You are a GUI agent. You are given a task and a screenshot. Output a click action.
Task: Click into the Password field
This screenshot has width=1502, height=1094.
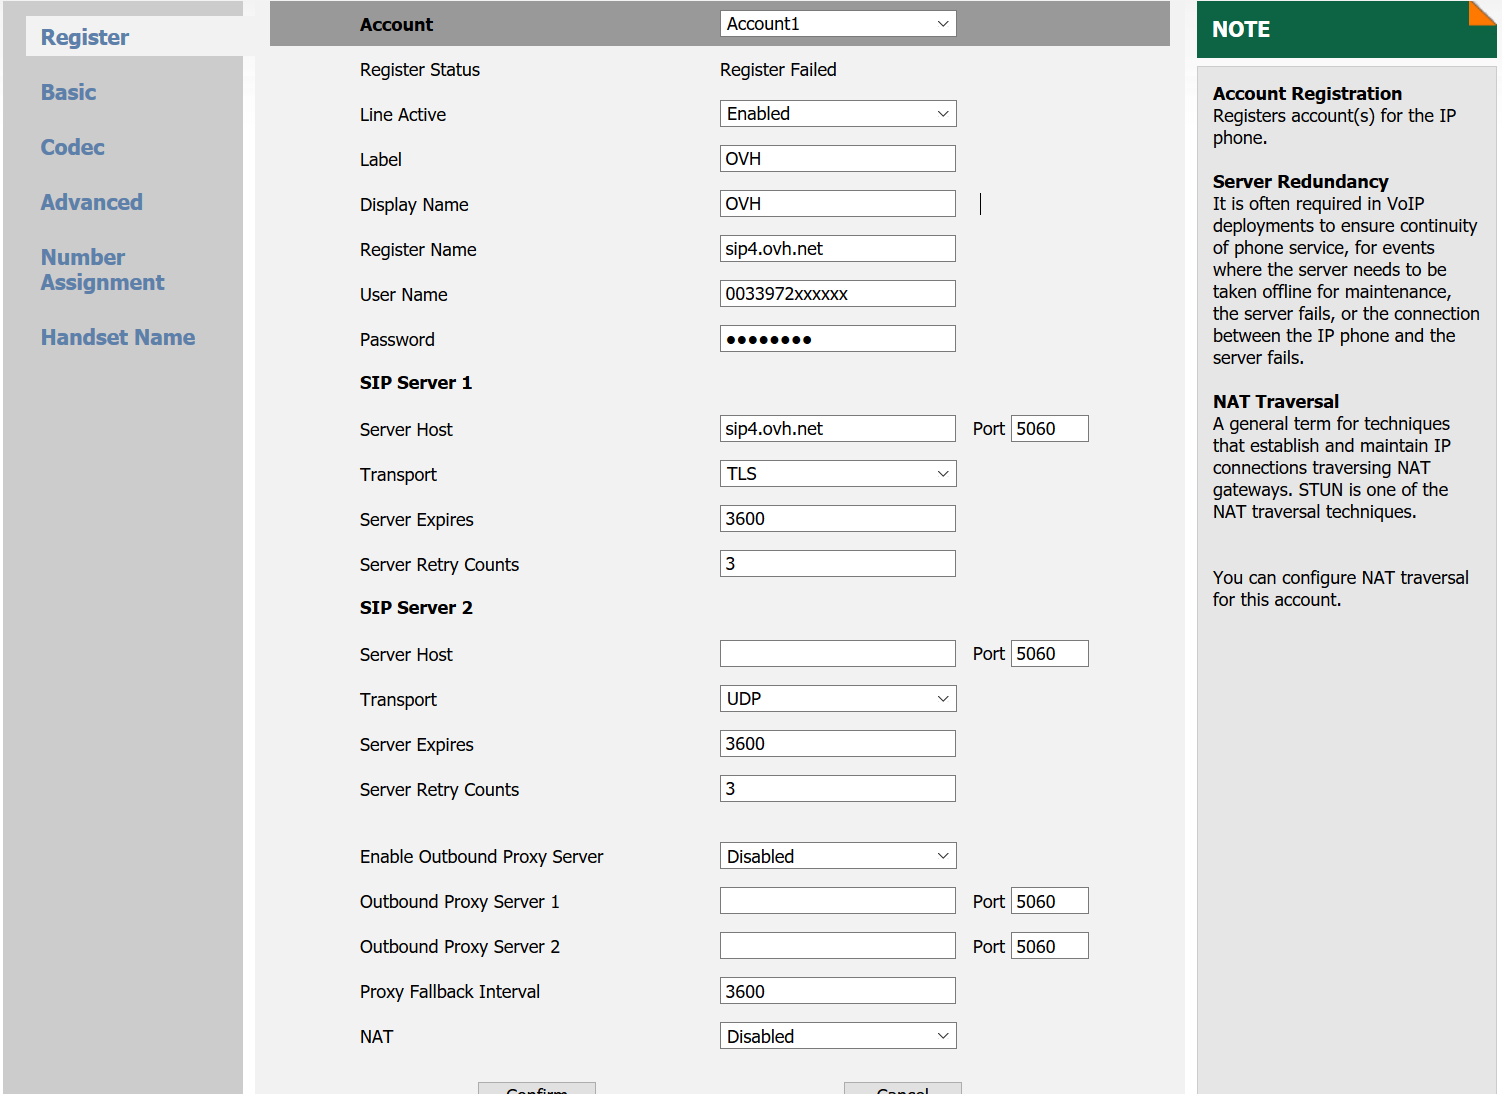pos(837,339)
